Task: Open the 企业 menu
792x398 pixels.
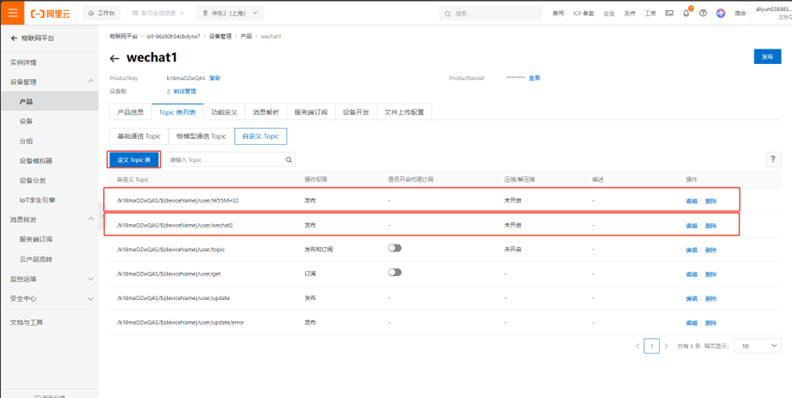Action: [609, 14]
